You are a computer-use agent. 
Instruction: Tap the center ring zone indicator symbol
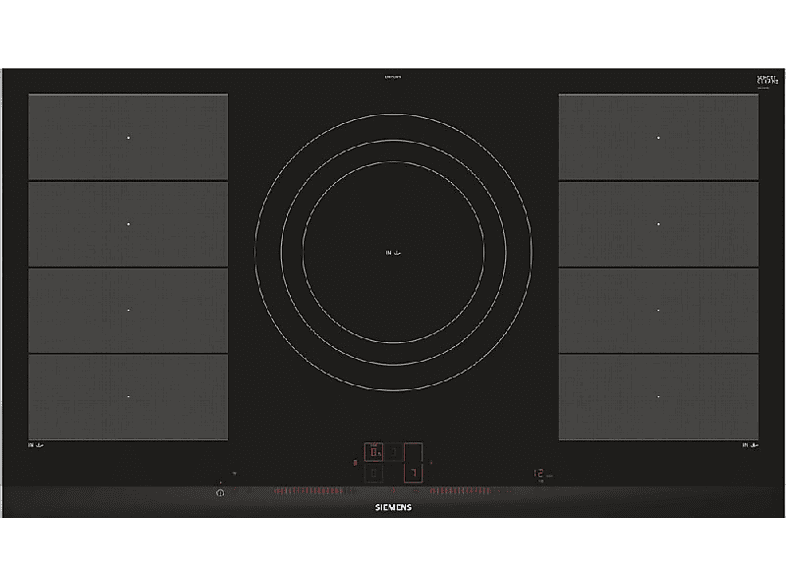point(393,252)
